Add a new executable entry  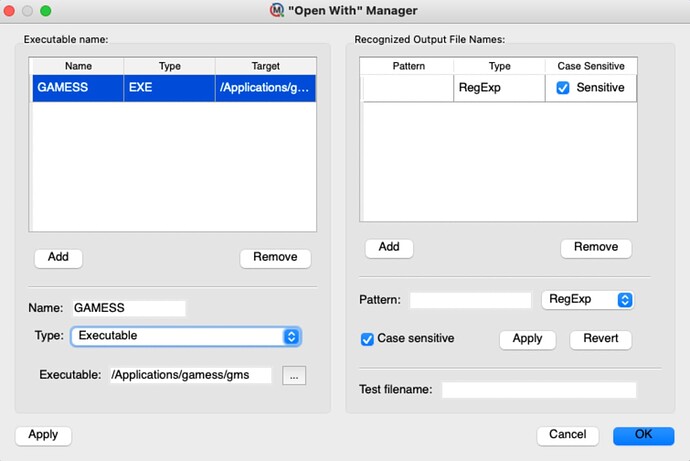(58, 257)
